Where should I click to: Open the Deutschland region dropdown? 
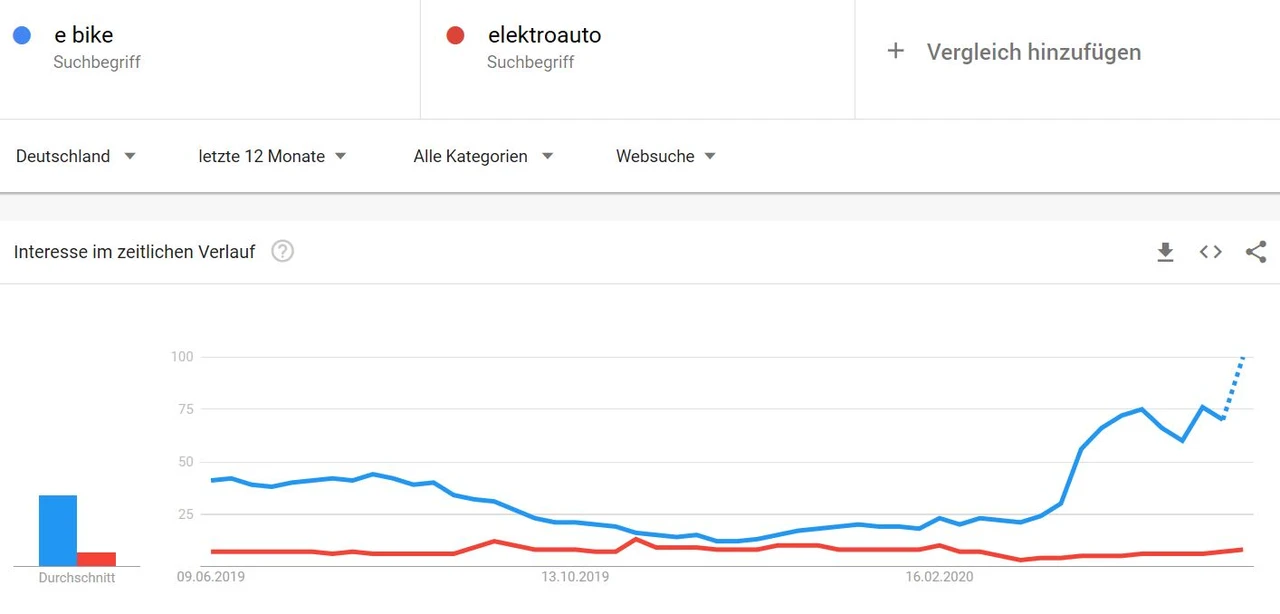[76, 156]
